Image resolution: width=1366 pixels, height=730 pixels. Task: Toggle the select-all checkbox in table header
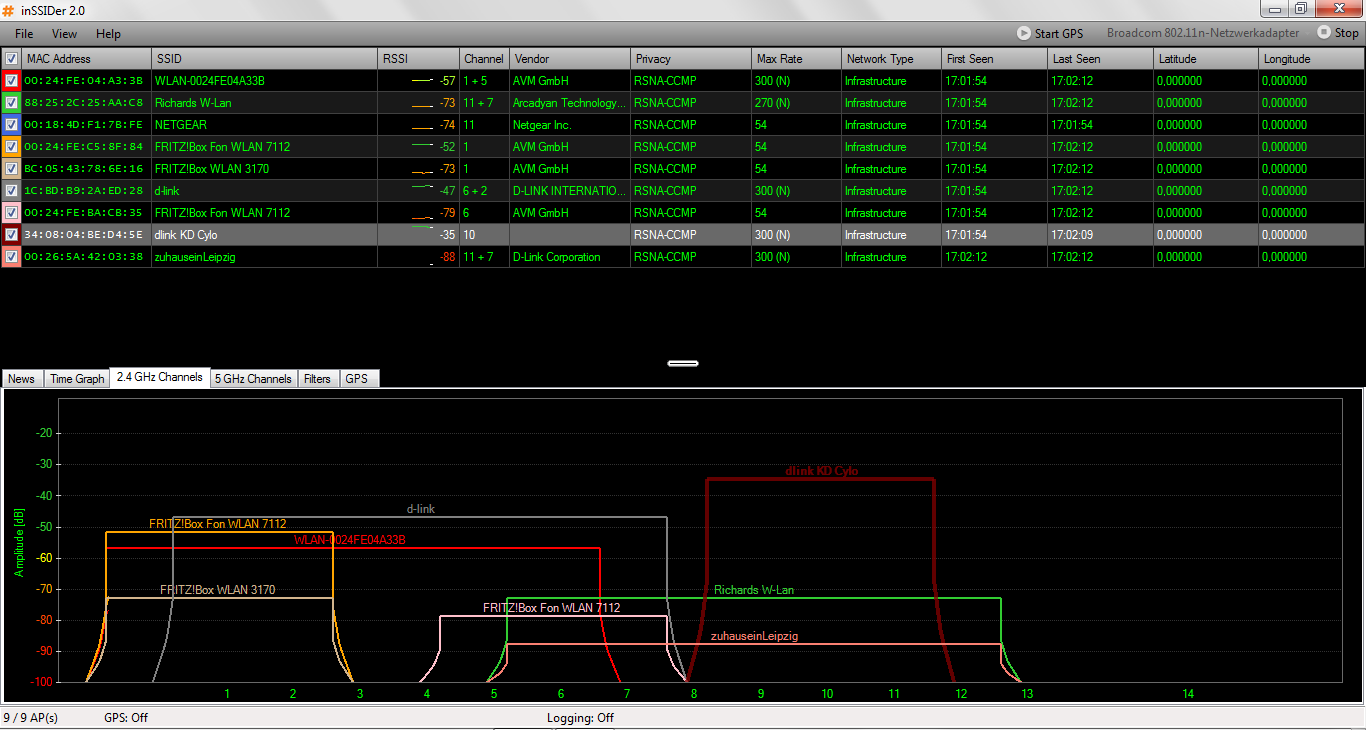point(11,59)
